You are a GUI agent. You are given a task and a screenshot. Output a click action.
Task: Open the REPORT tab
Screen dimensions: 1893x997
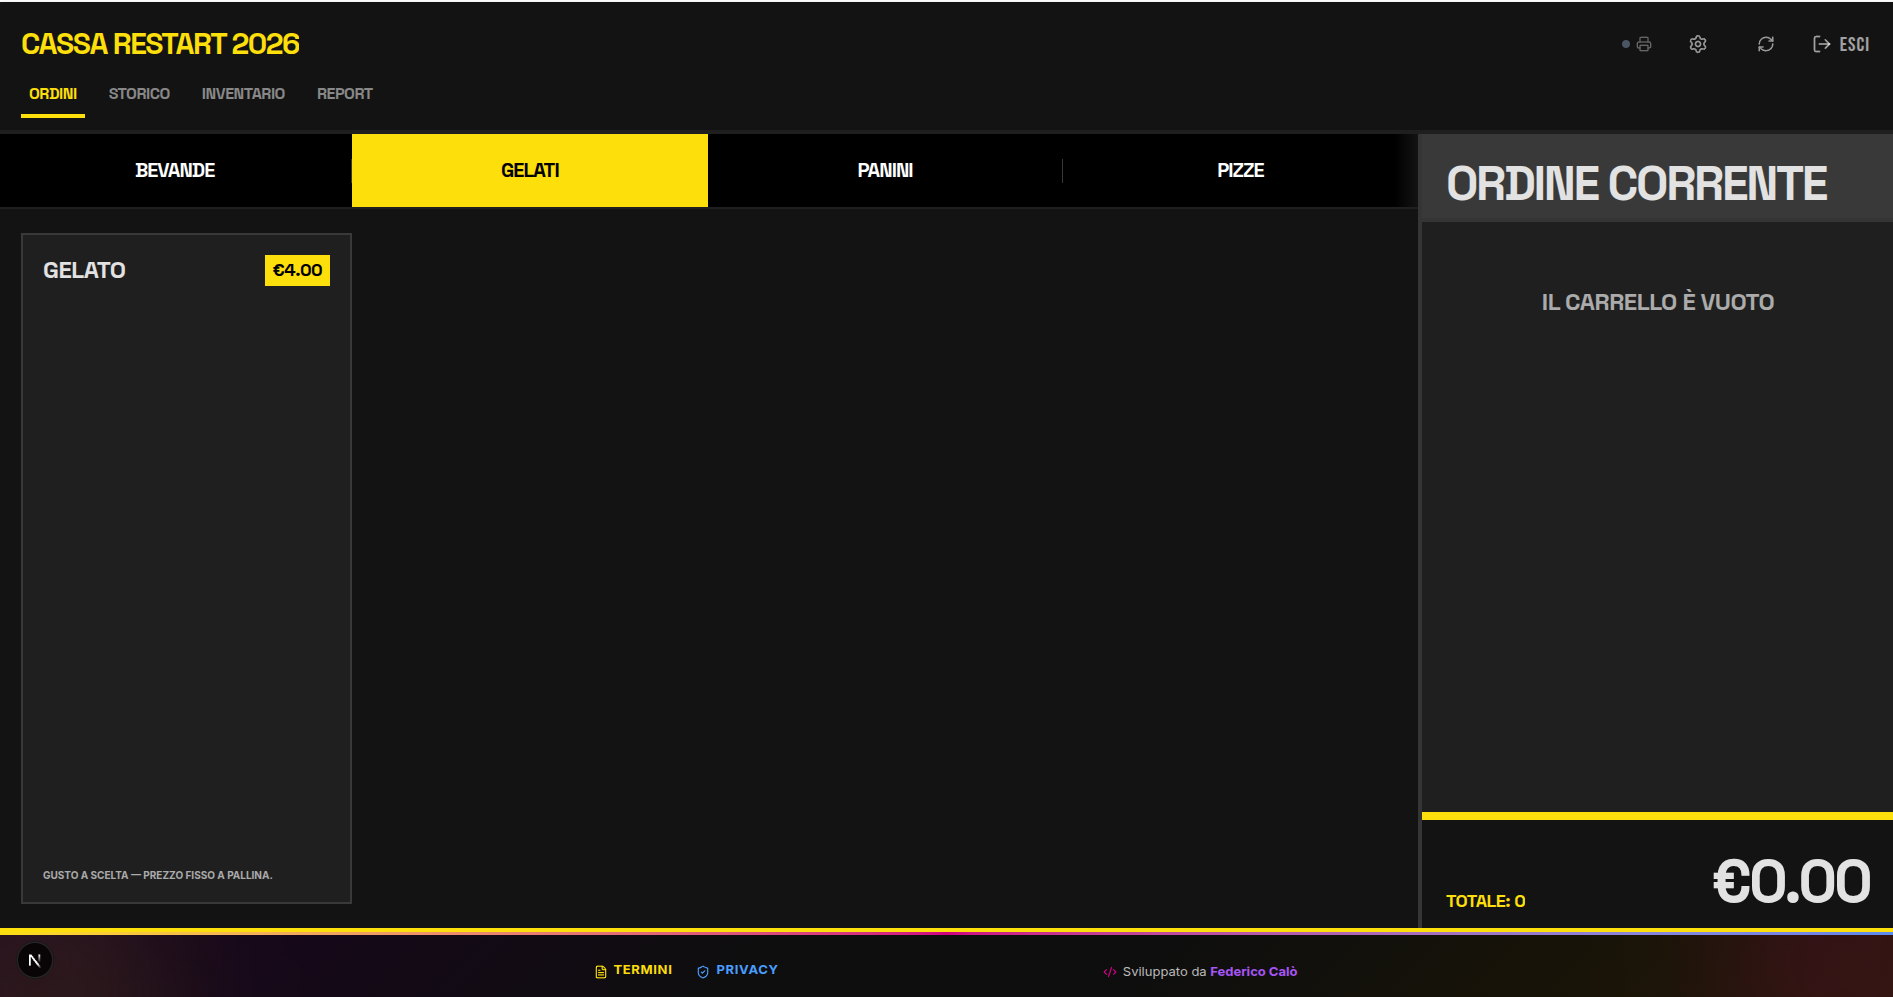[x=345, y=94]
